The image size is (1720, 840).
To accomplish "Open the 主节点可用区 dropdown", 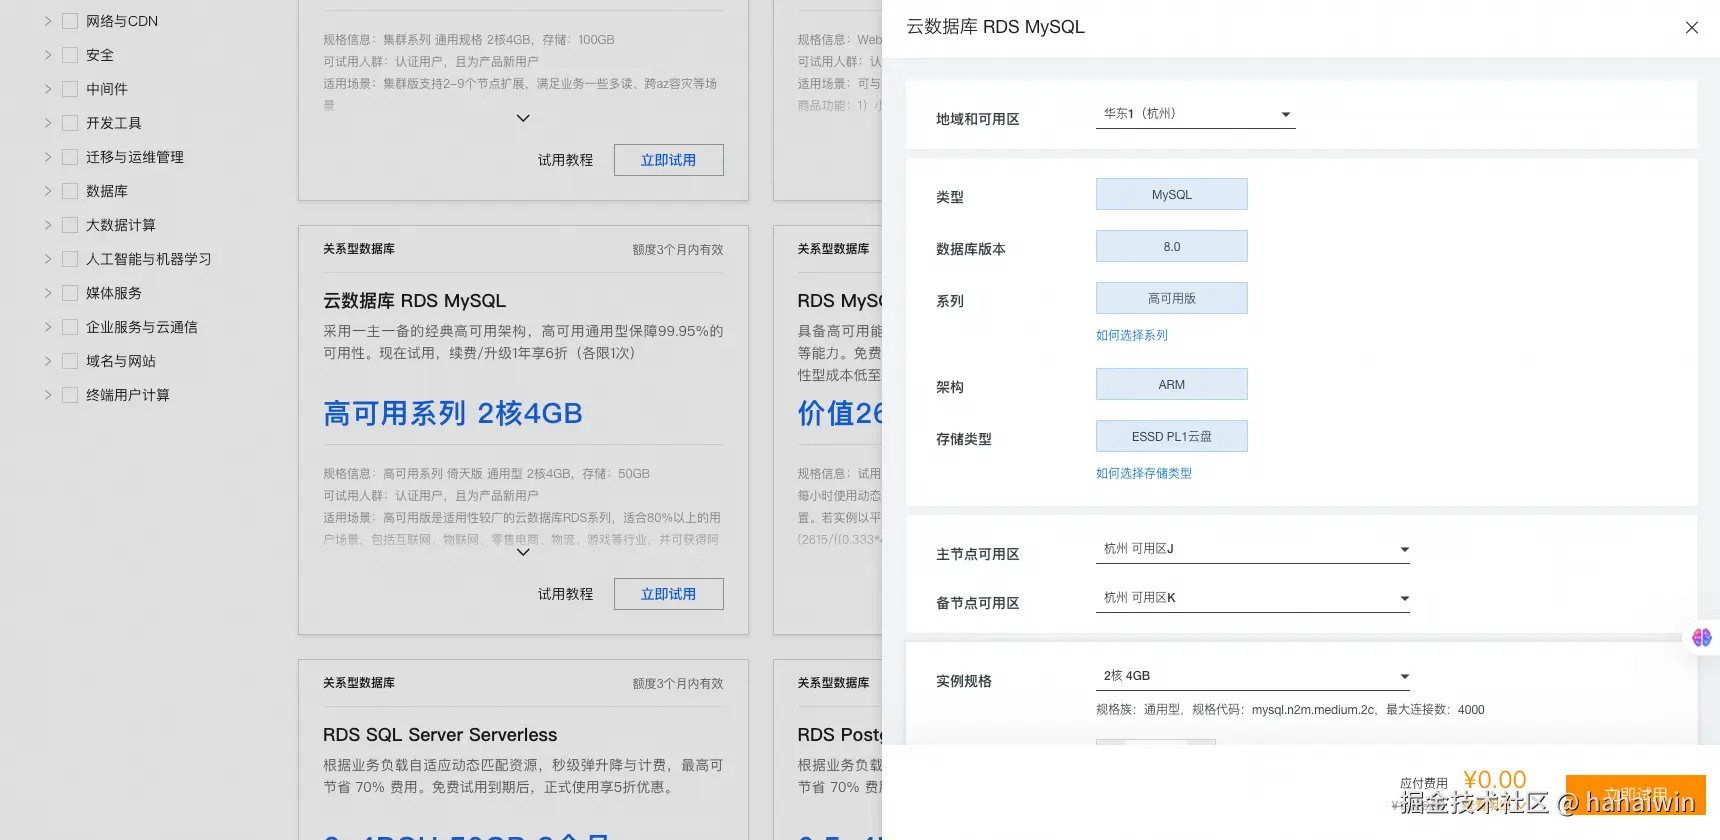I will 1253,549.
